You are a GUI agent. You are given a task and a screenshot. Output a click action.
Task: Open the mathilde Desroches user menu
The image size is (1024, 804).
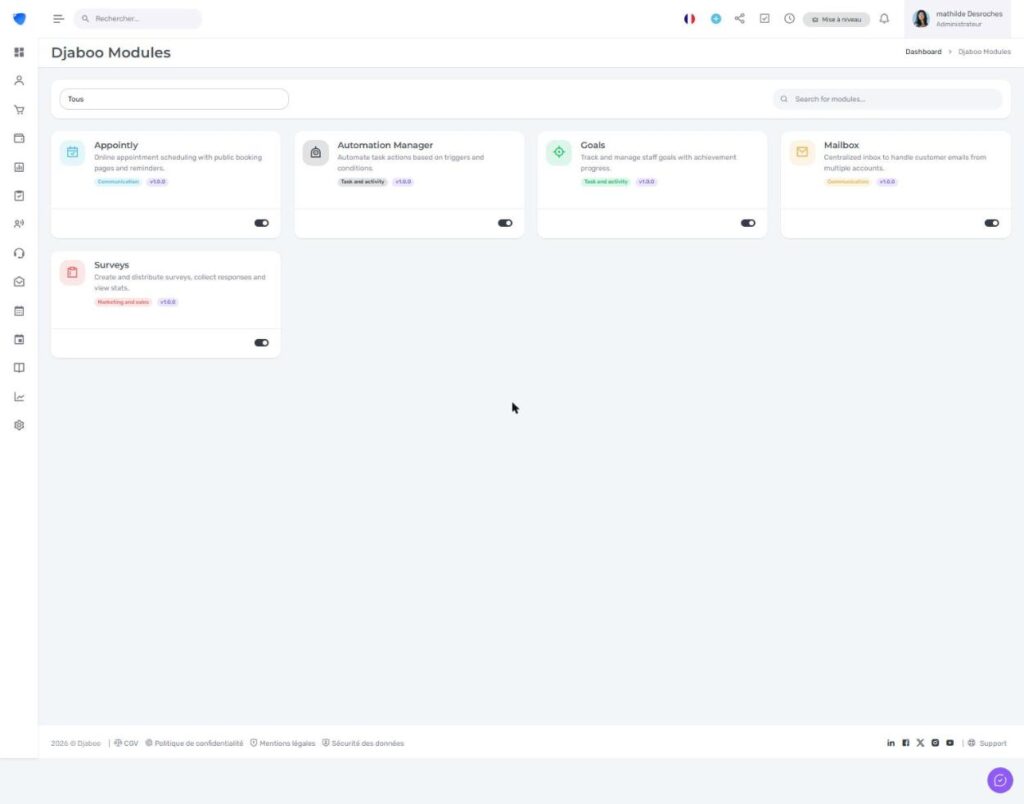tap(957, 19)
